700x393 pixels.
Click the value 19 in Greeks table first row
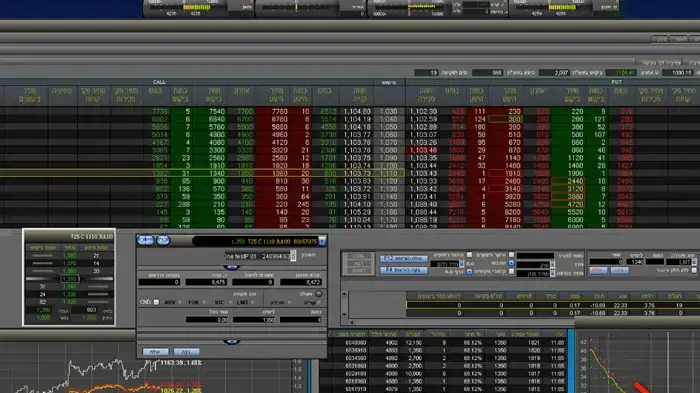pos(679,305)
